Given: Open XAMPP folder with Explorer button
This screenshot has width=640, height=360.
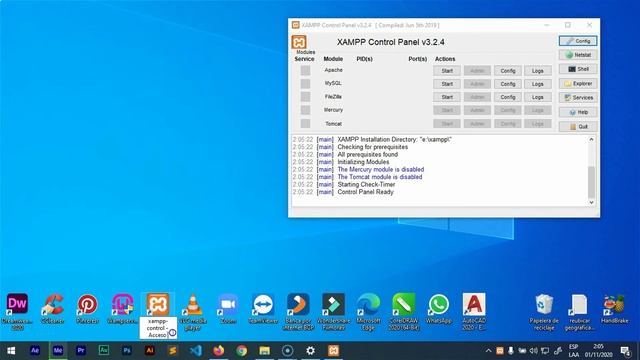Looking at the screenshot, I should tap(578, 83).
